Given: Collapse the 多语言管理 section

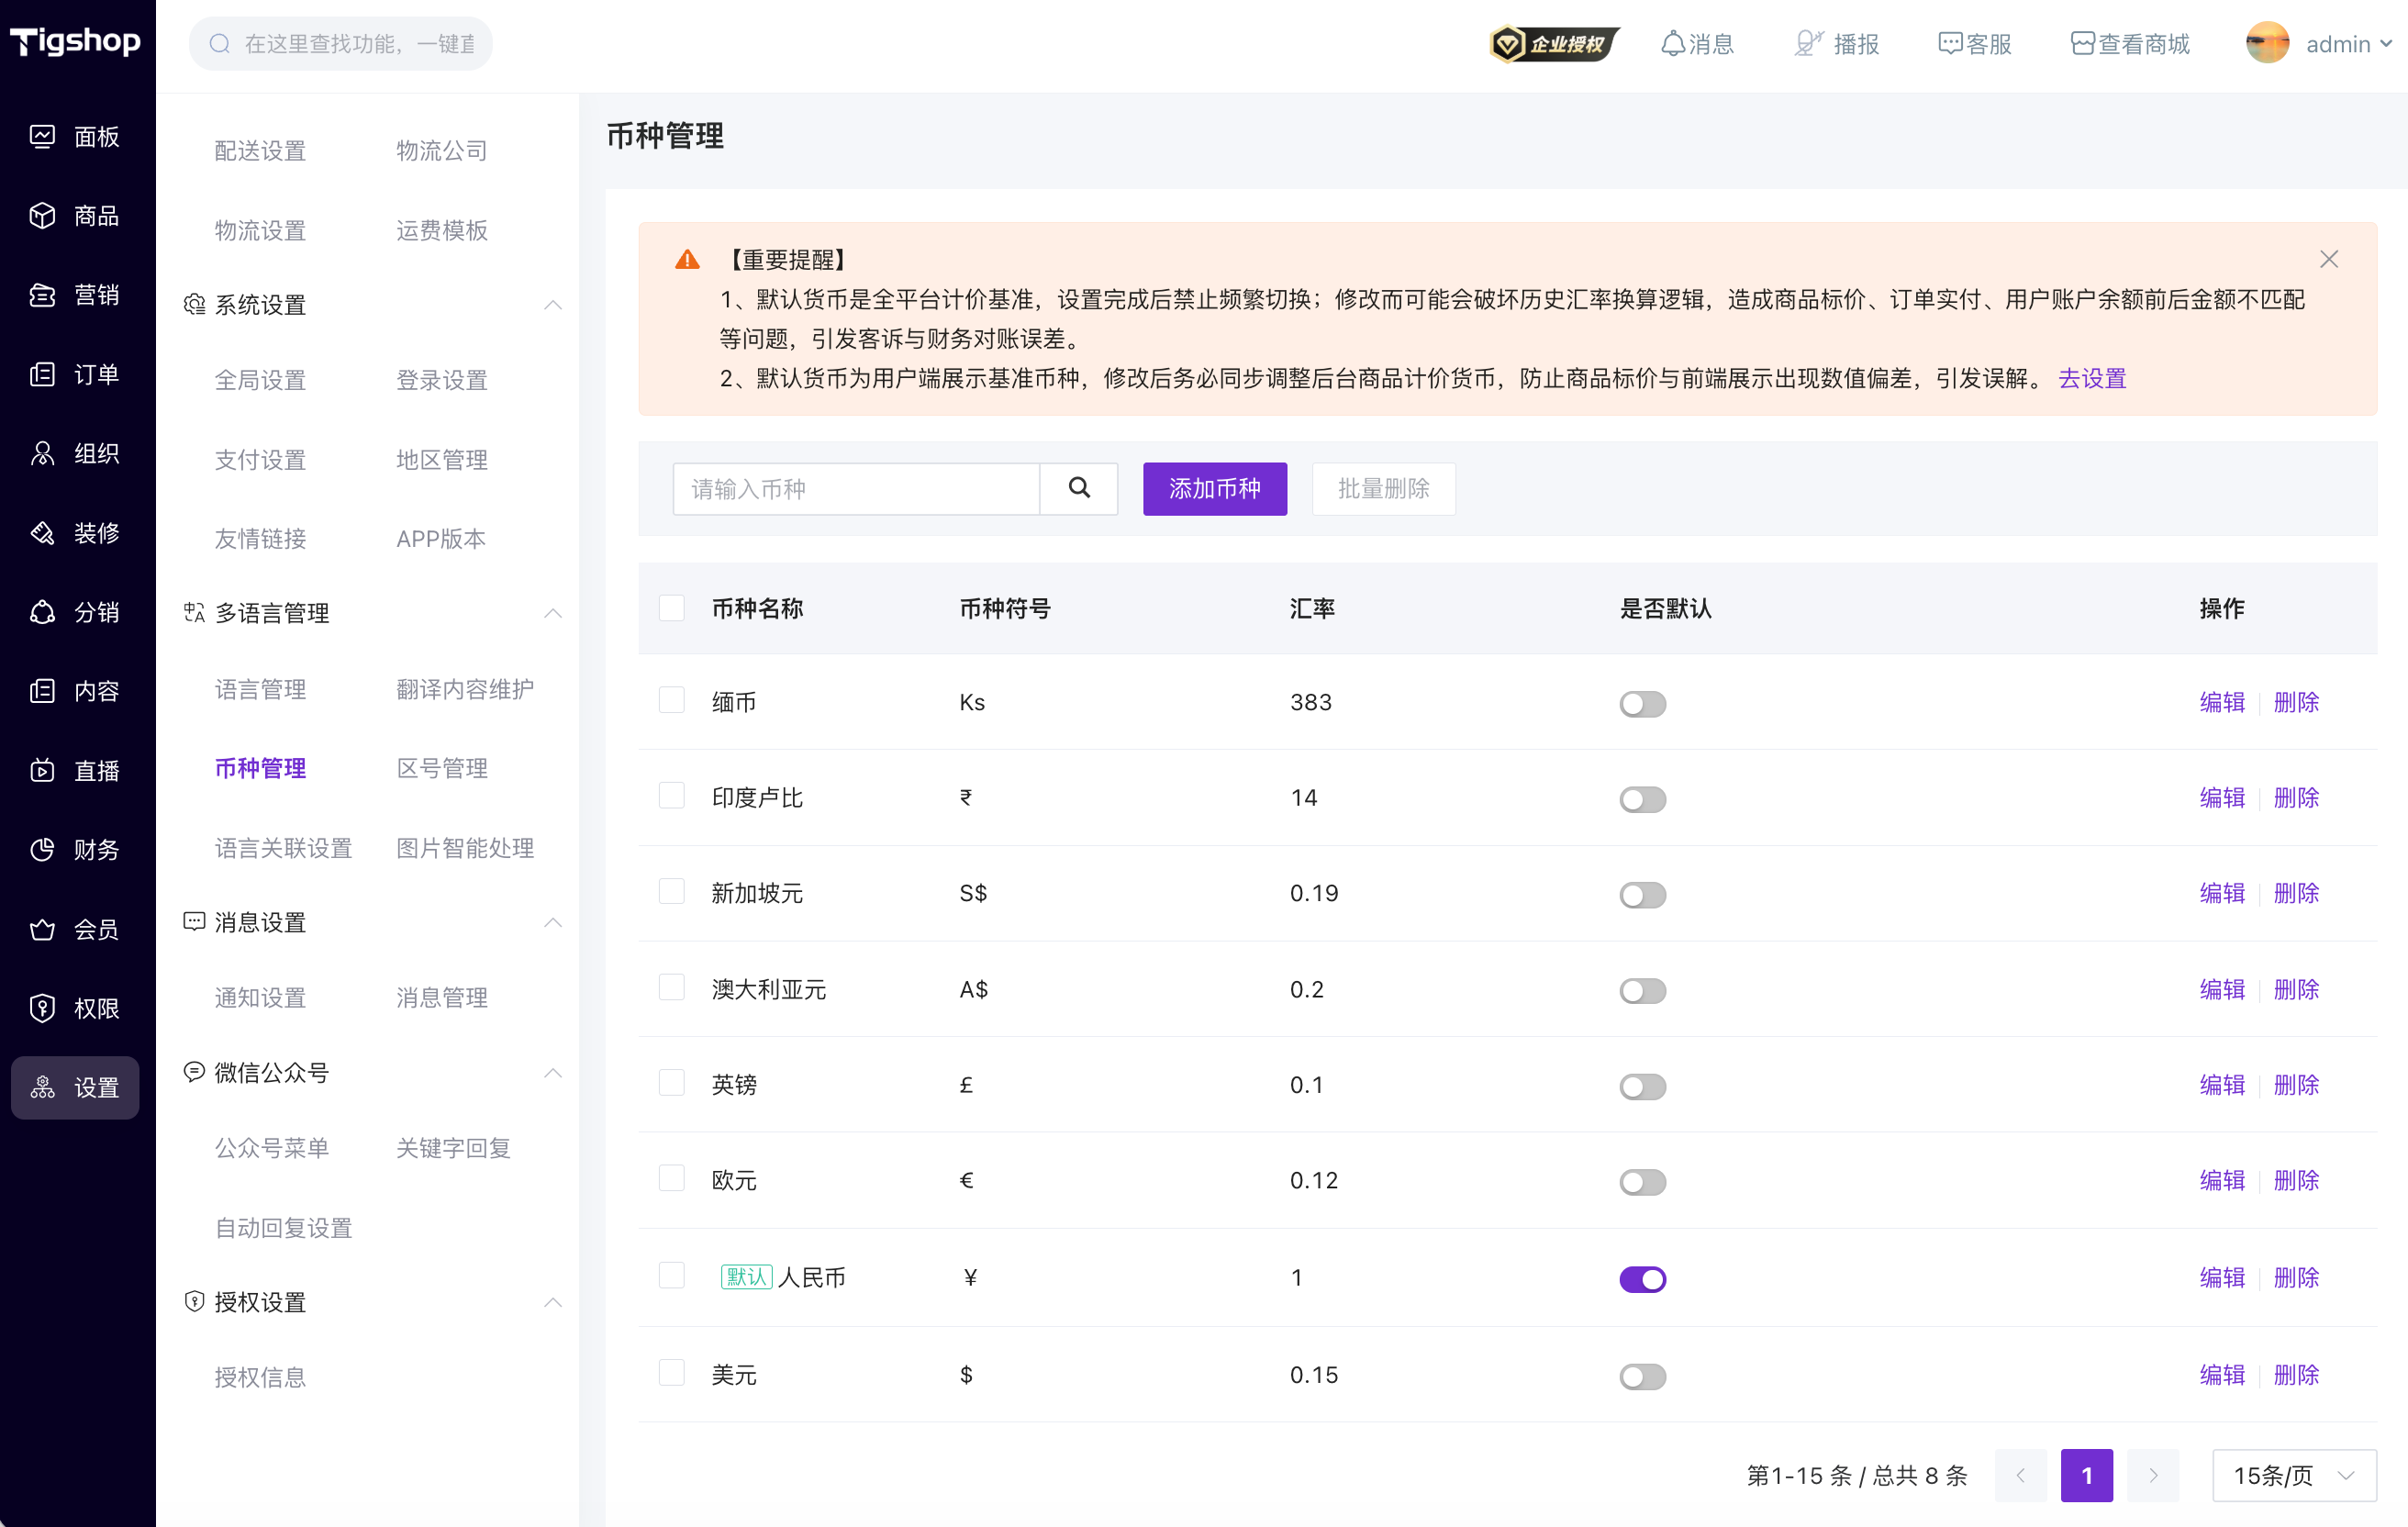Looking at the screenshot, I should [553, 613].
